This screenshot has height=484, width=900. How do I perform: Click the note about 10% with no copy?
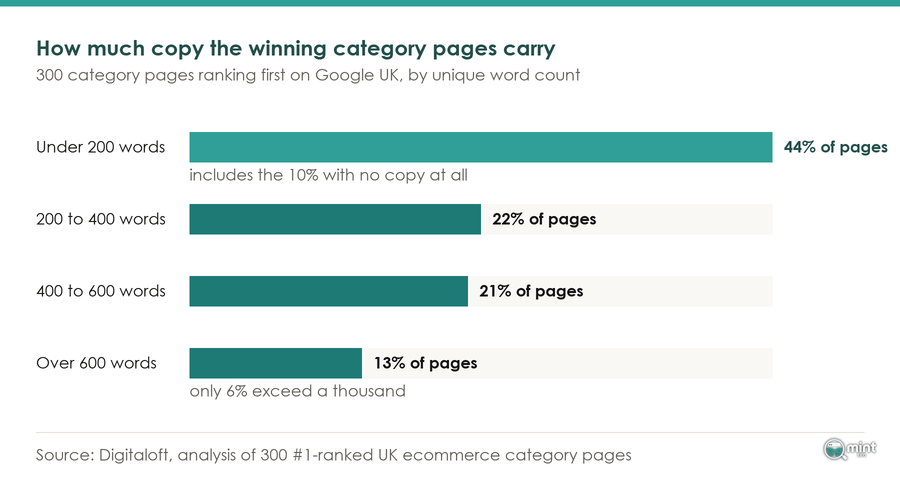(328, 175)
